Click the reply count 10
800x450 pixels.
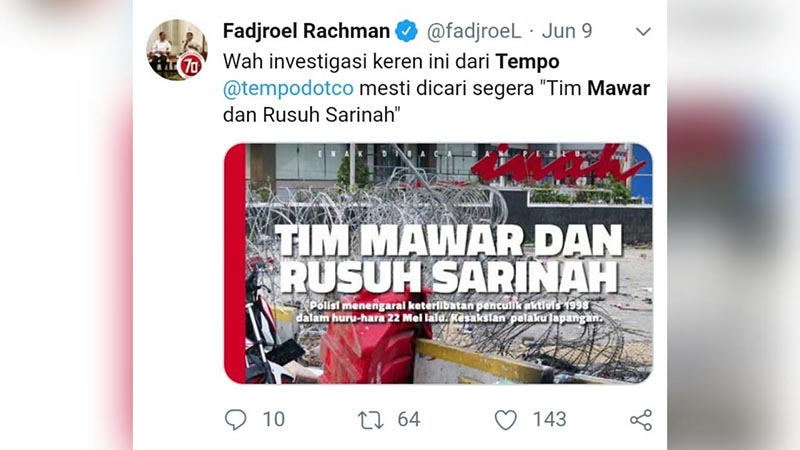coord(274,419)
